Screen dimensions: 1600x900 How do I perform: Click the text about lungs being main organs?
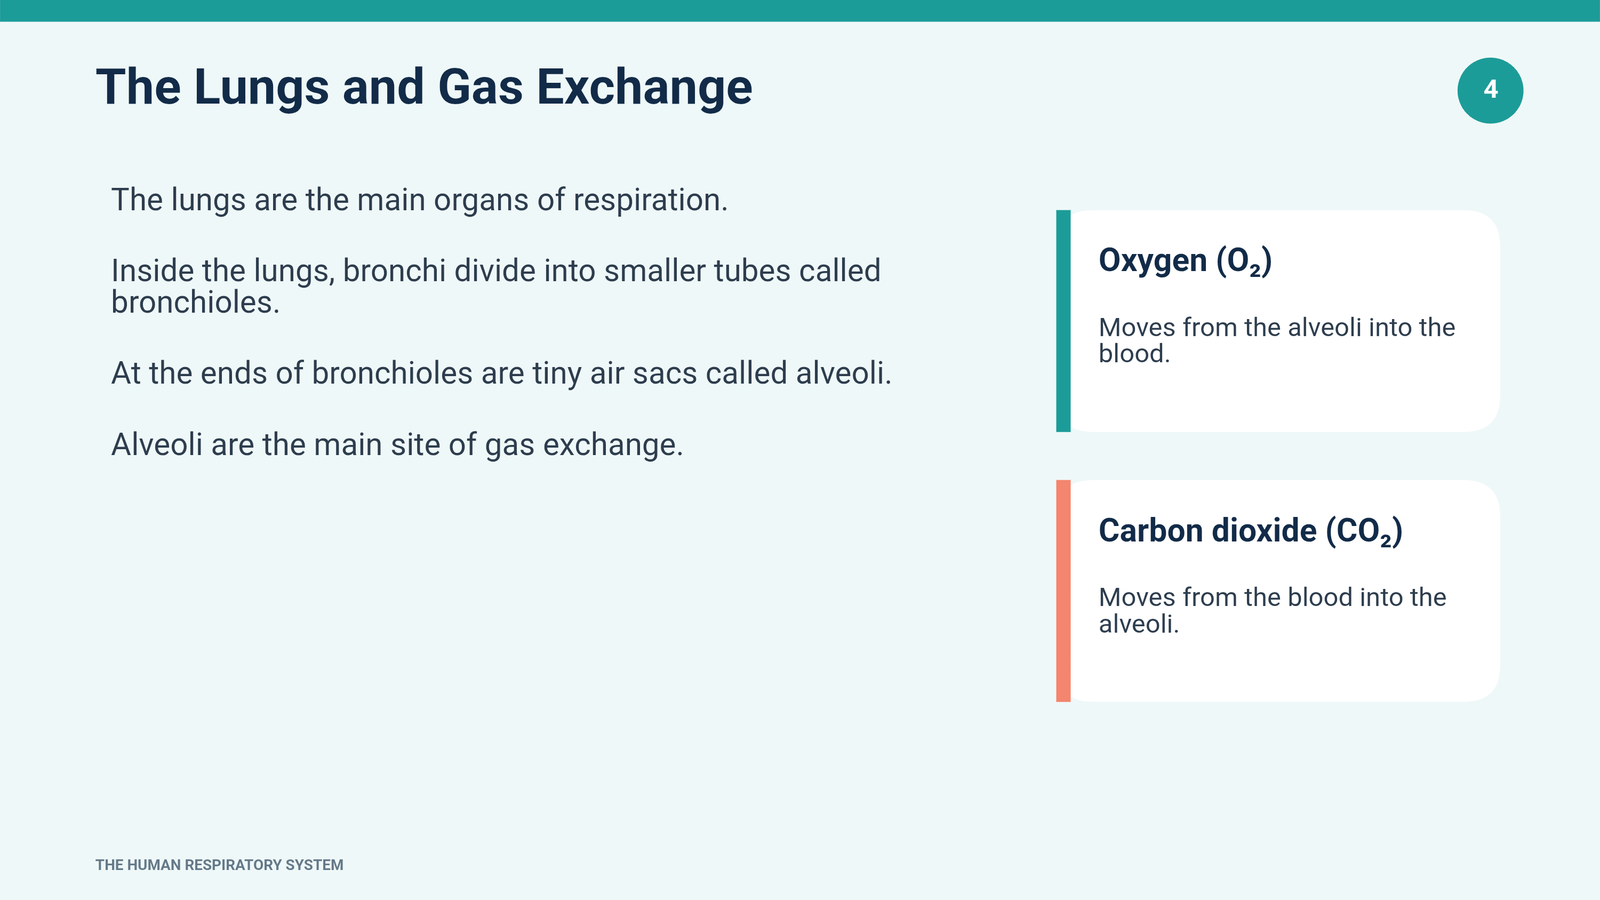(x=419, y=200)
